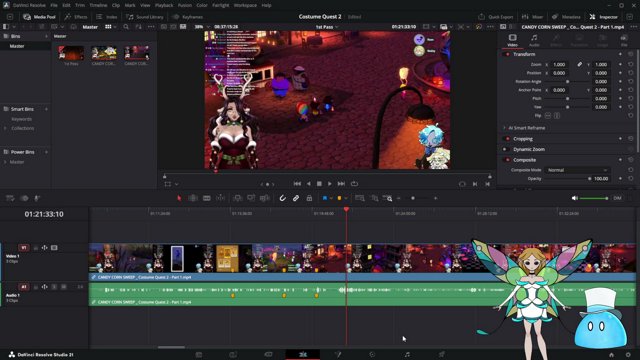Click the media pool search icon
This screenshot has height=360, width=640.
pyautogui.click(x=126, y=27)
